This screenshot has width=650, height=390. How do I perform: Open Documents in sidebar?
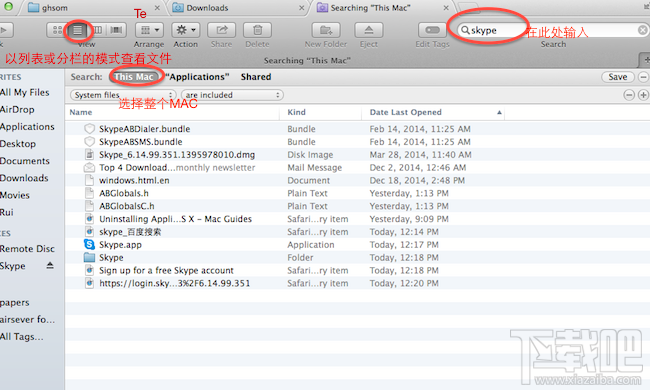click(x=25, y=161)
